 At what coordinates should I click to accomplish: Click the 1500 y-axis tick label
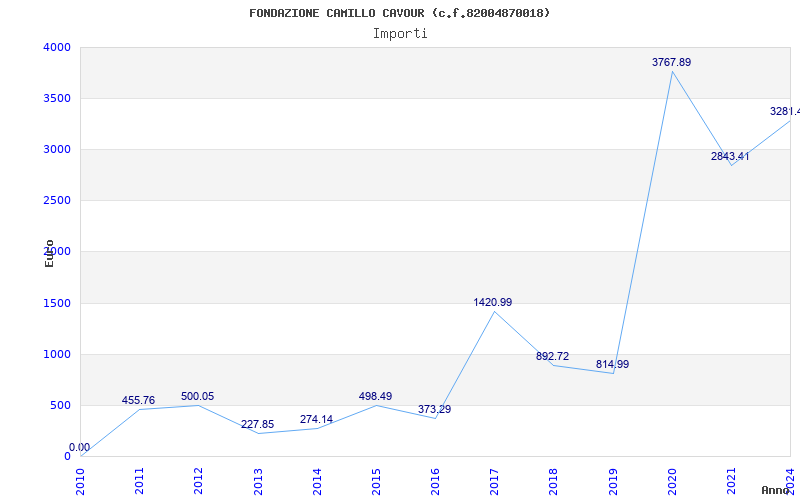point(57,304)
